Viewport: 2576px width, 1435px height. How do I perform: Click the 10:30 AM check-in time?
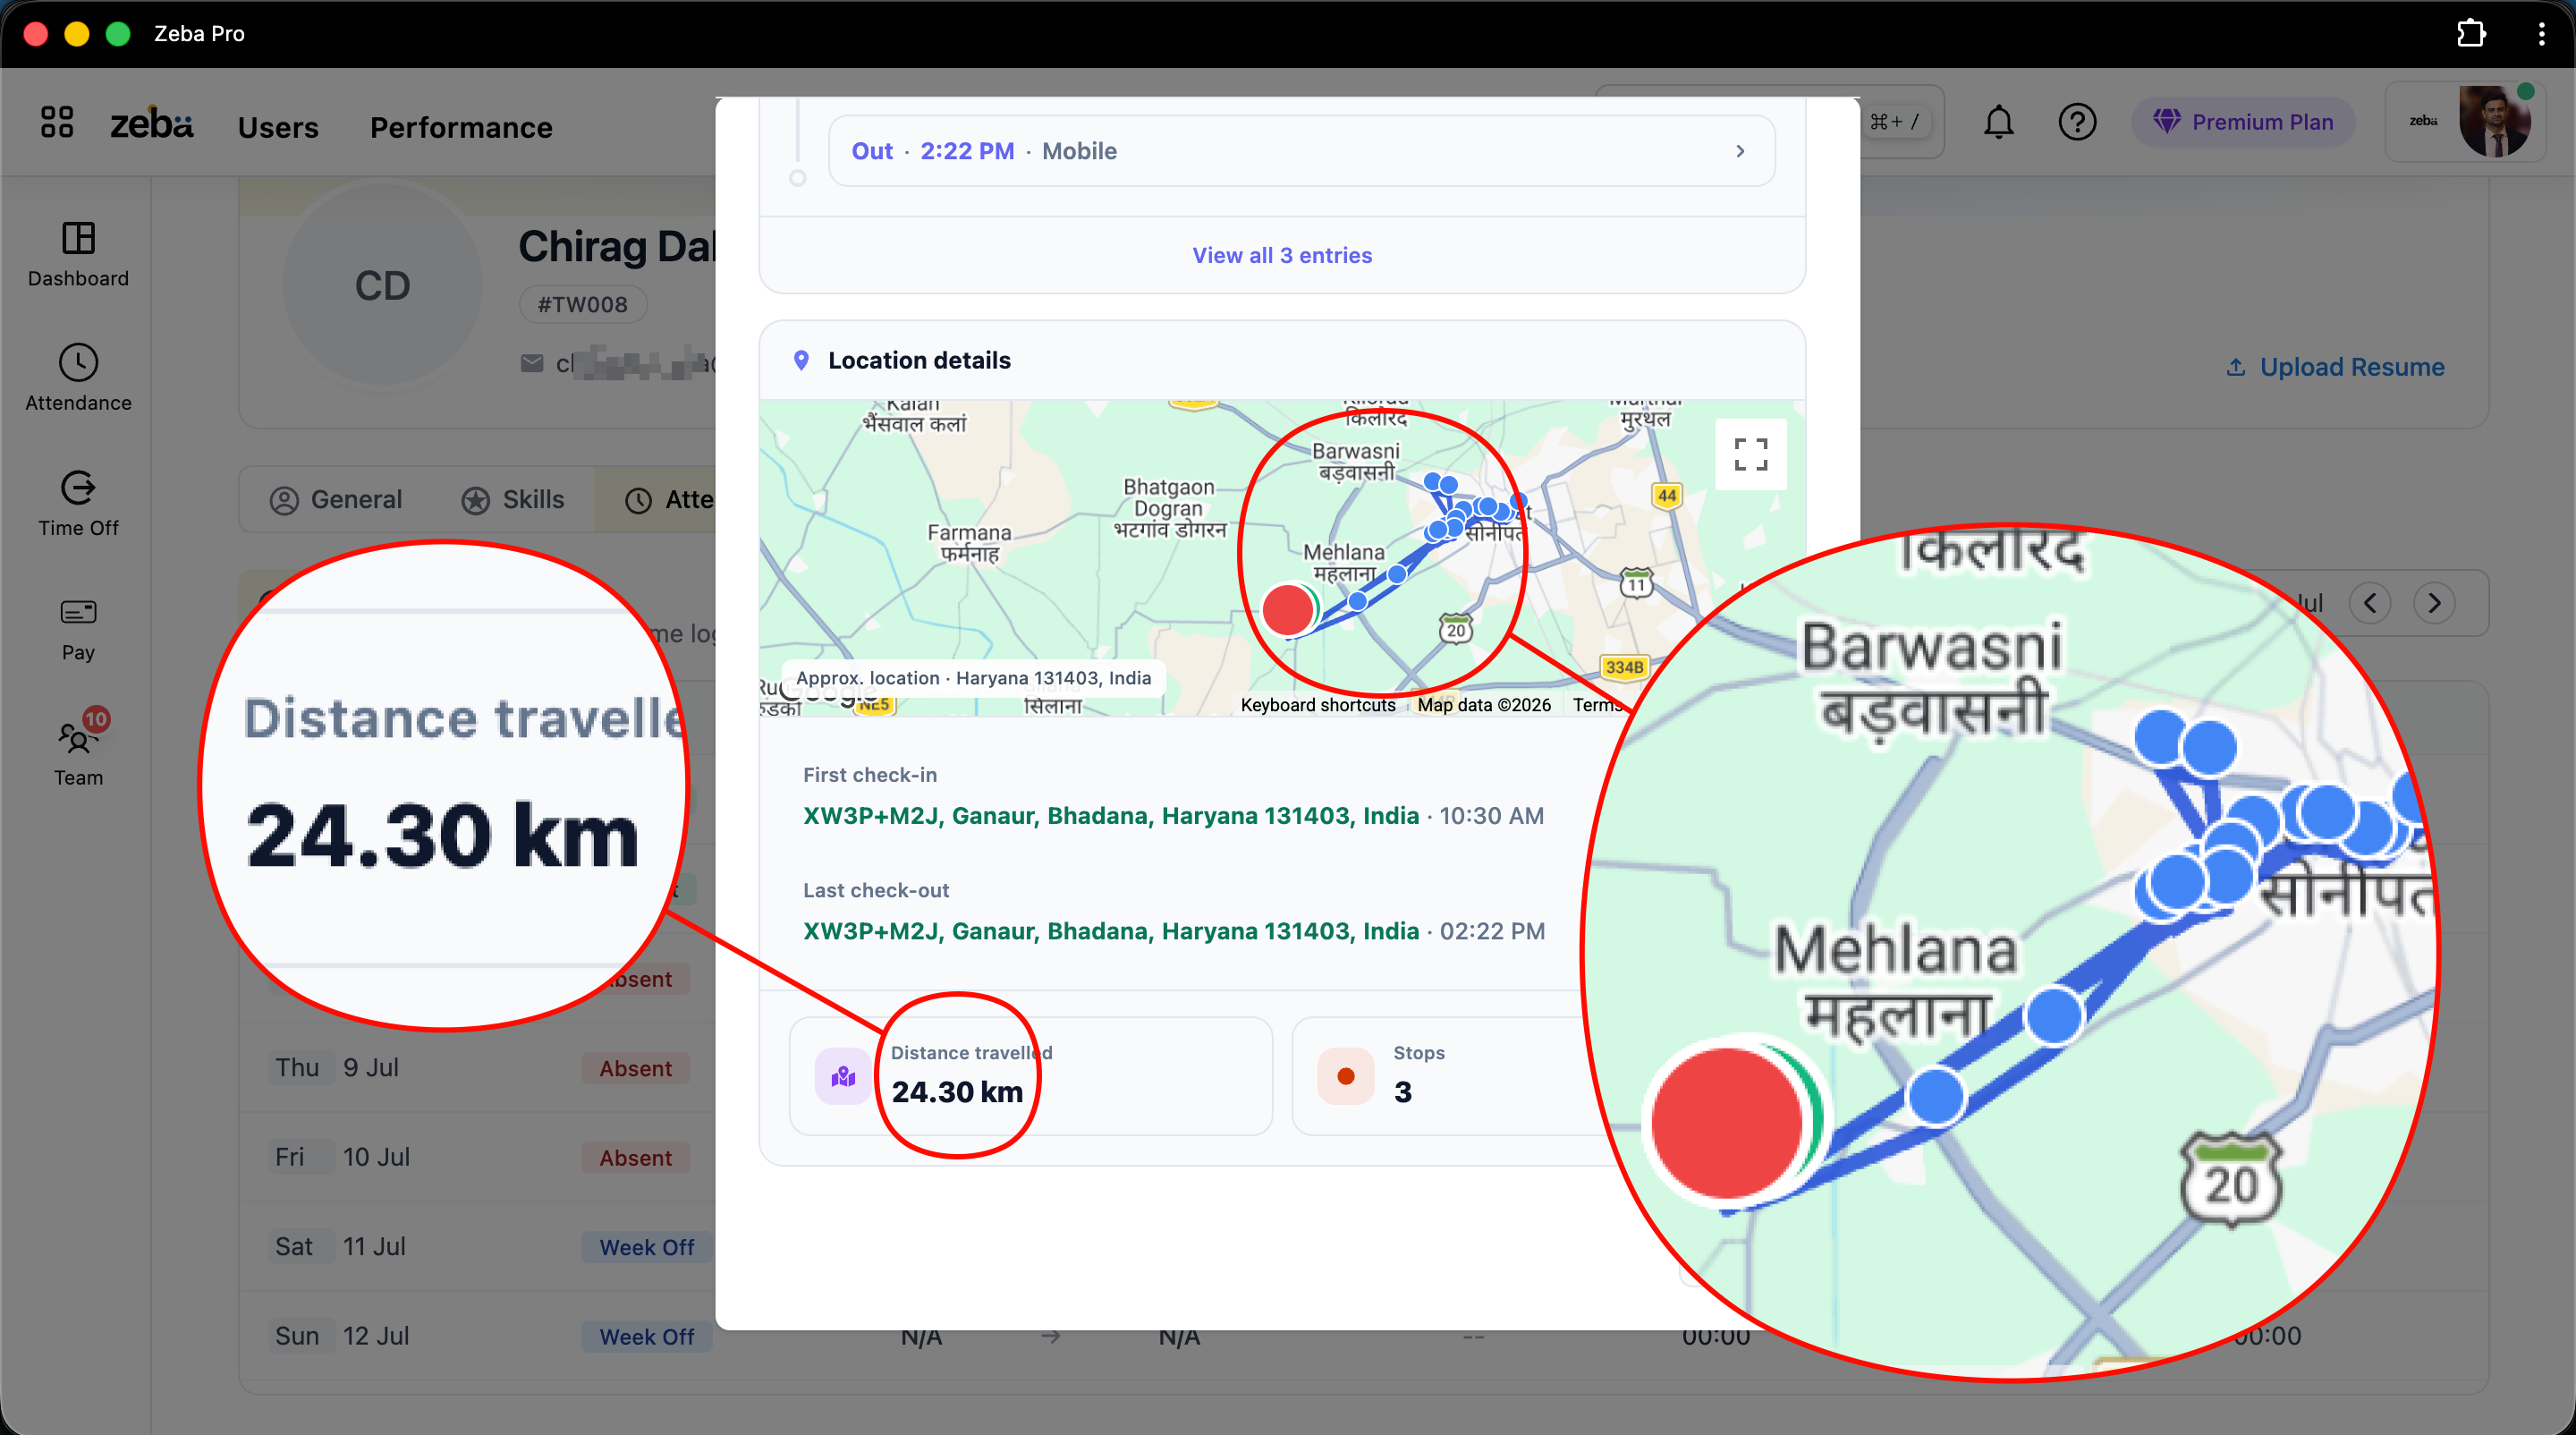click(1491, 816)
